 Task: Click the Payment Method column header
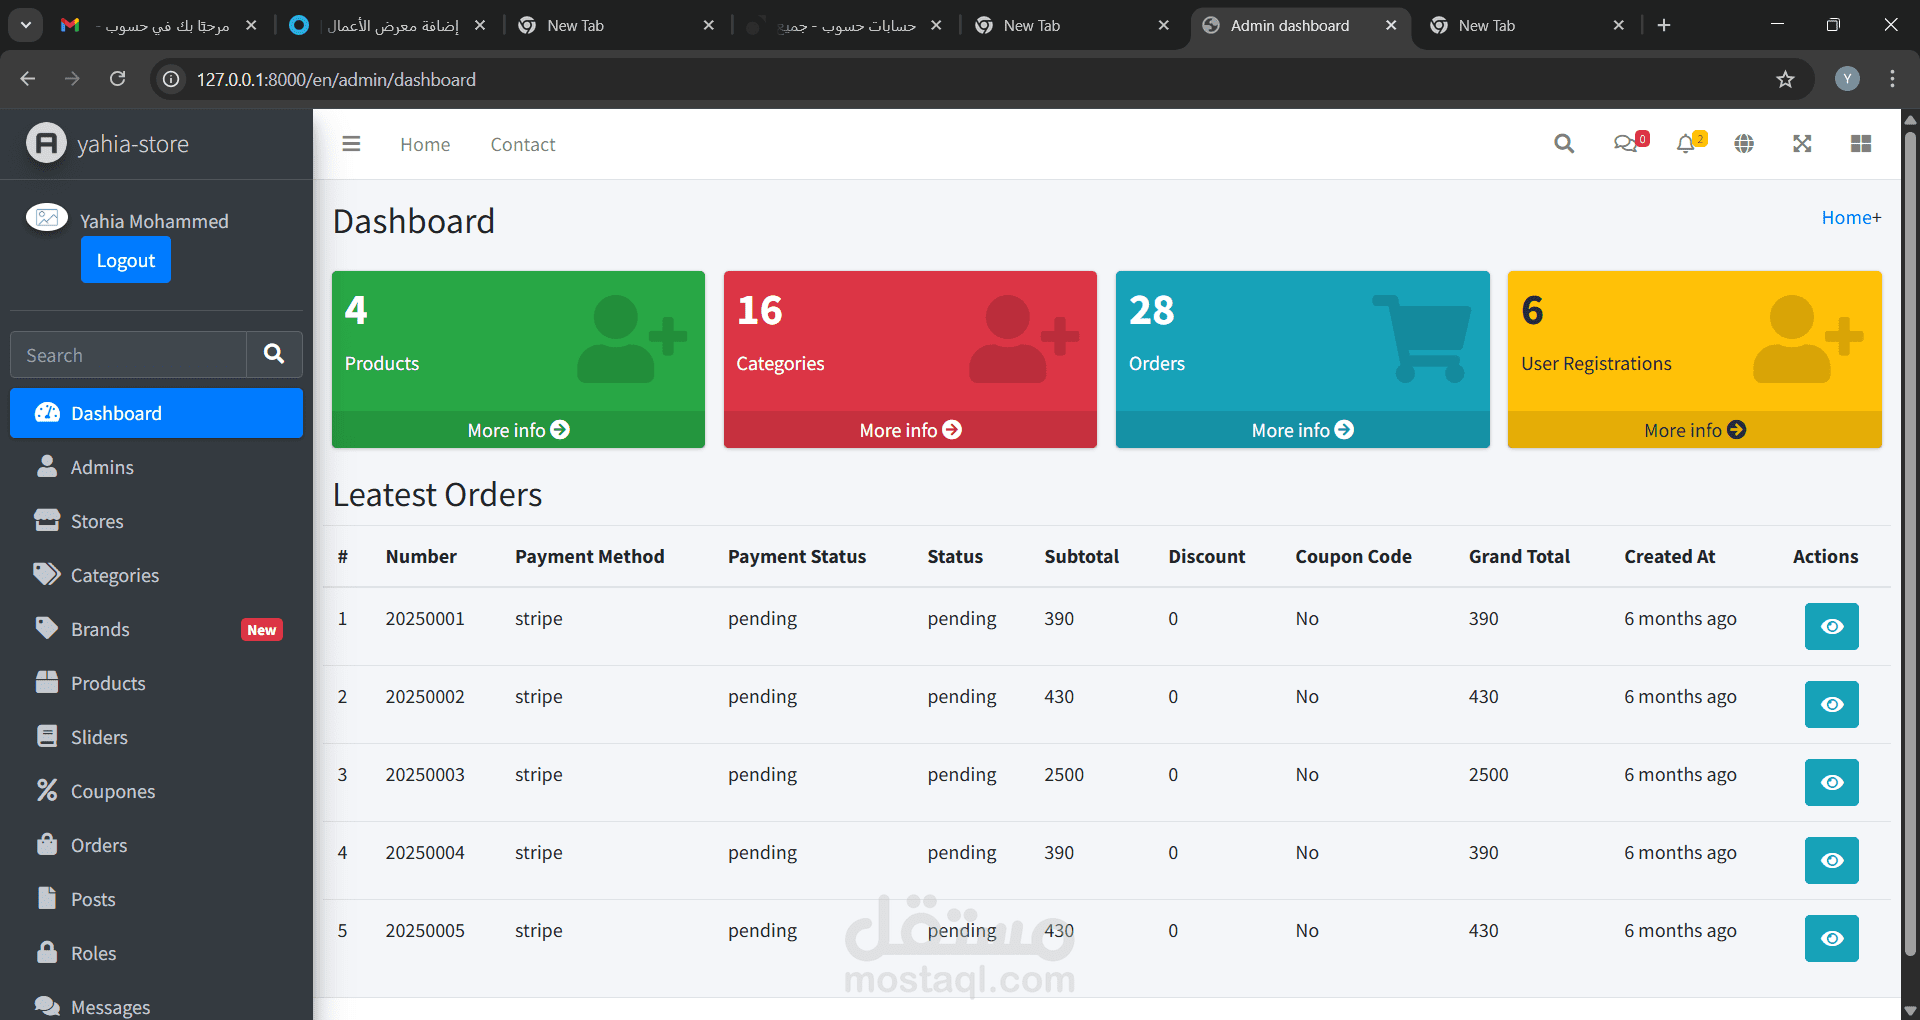589,556
